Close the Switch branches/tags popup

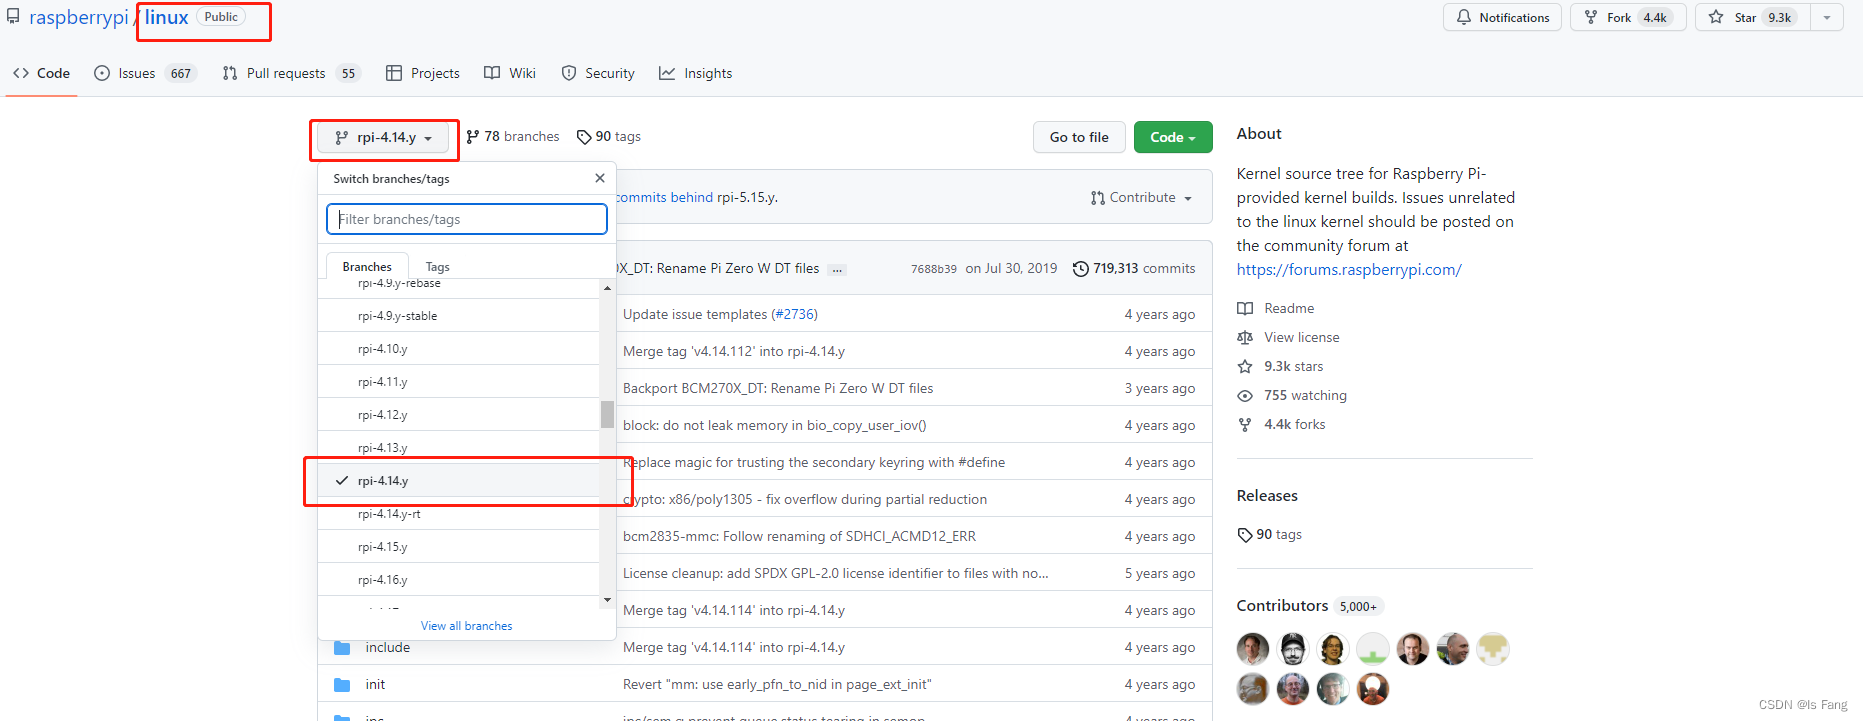coord(600,178)
